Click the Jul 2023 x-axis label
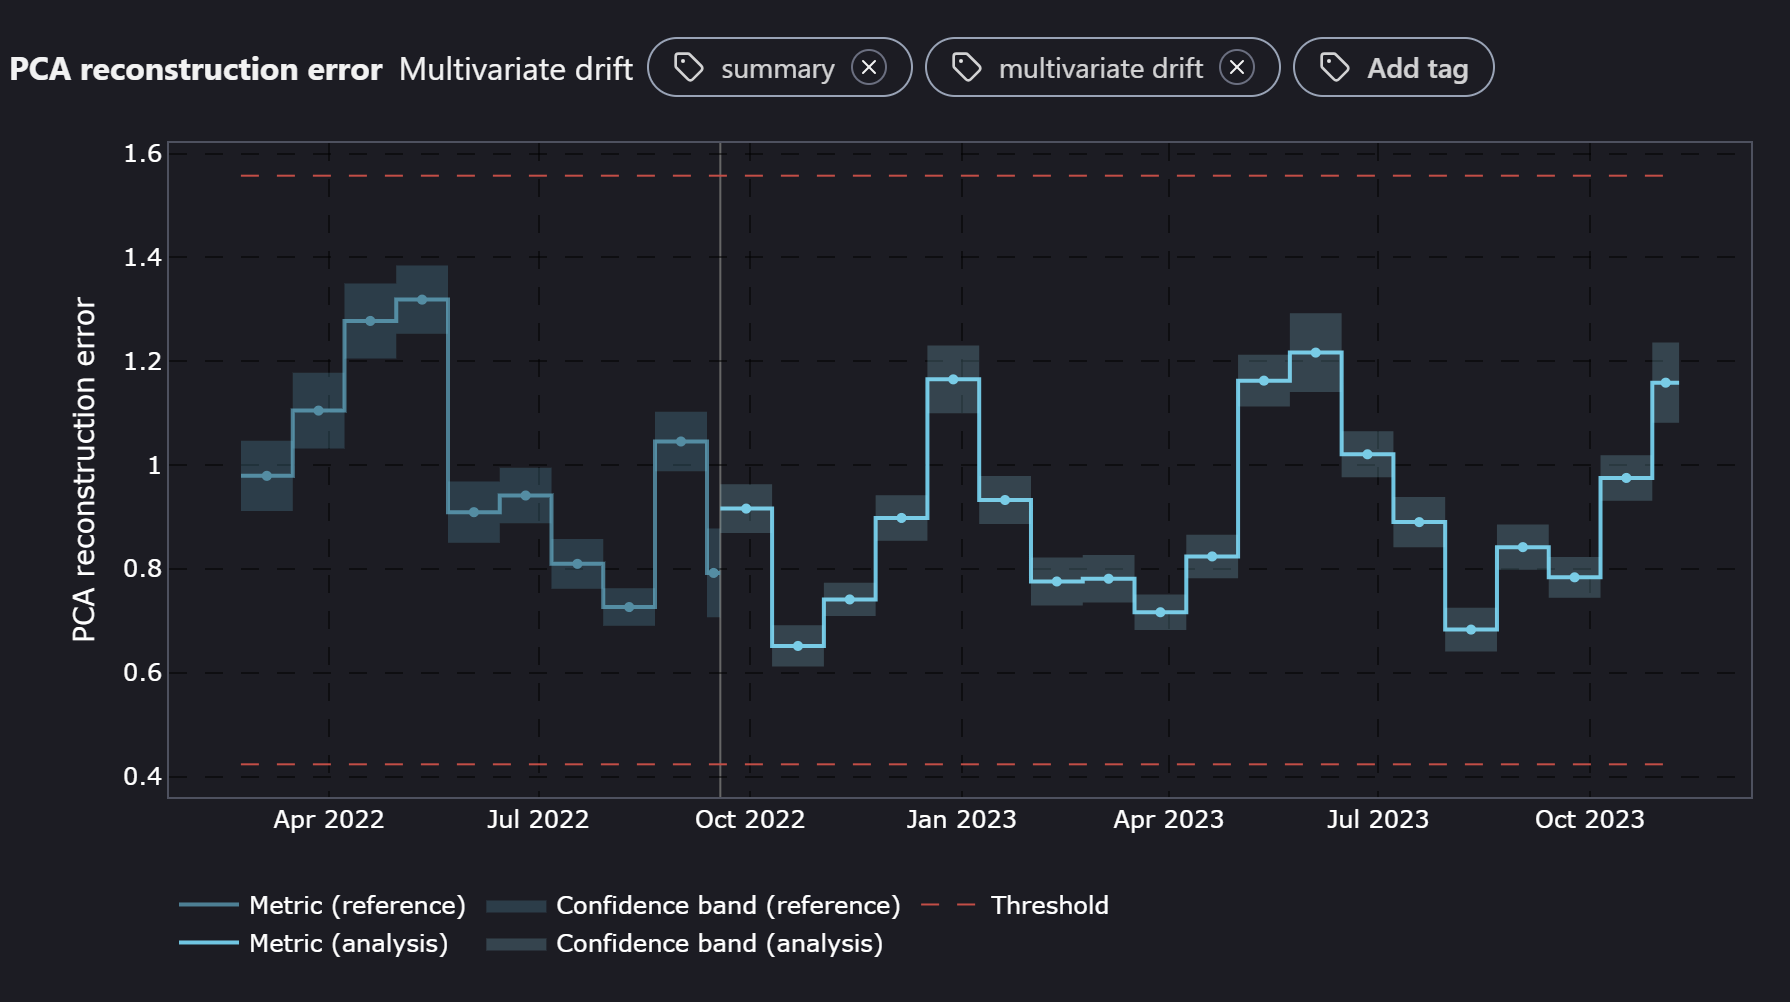Image resolution: width=1790 pixels, height=1002 pixels. point(1378,820)
